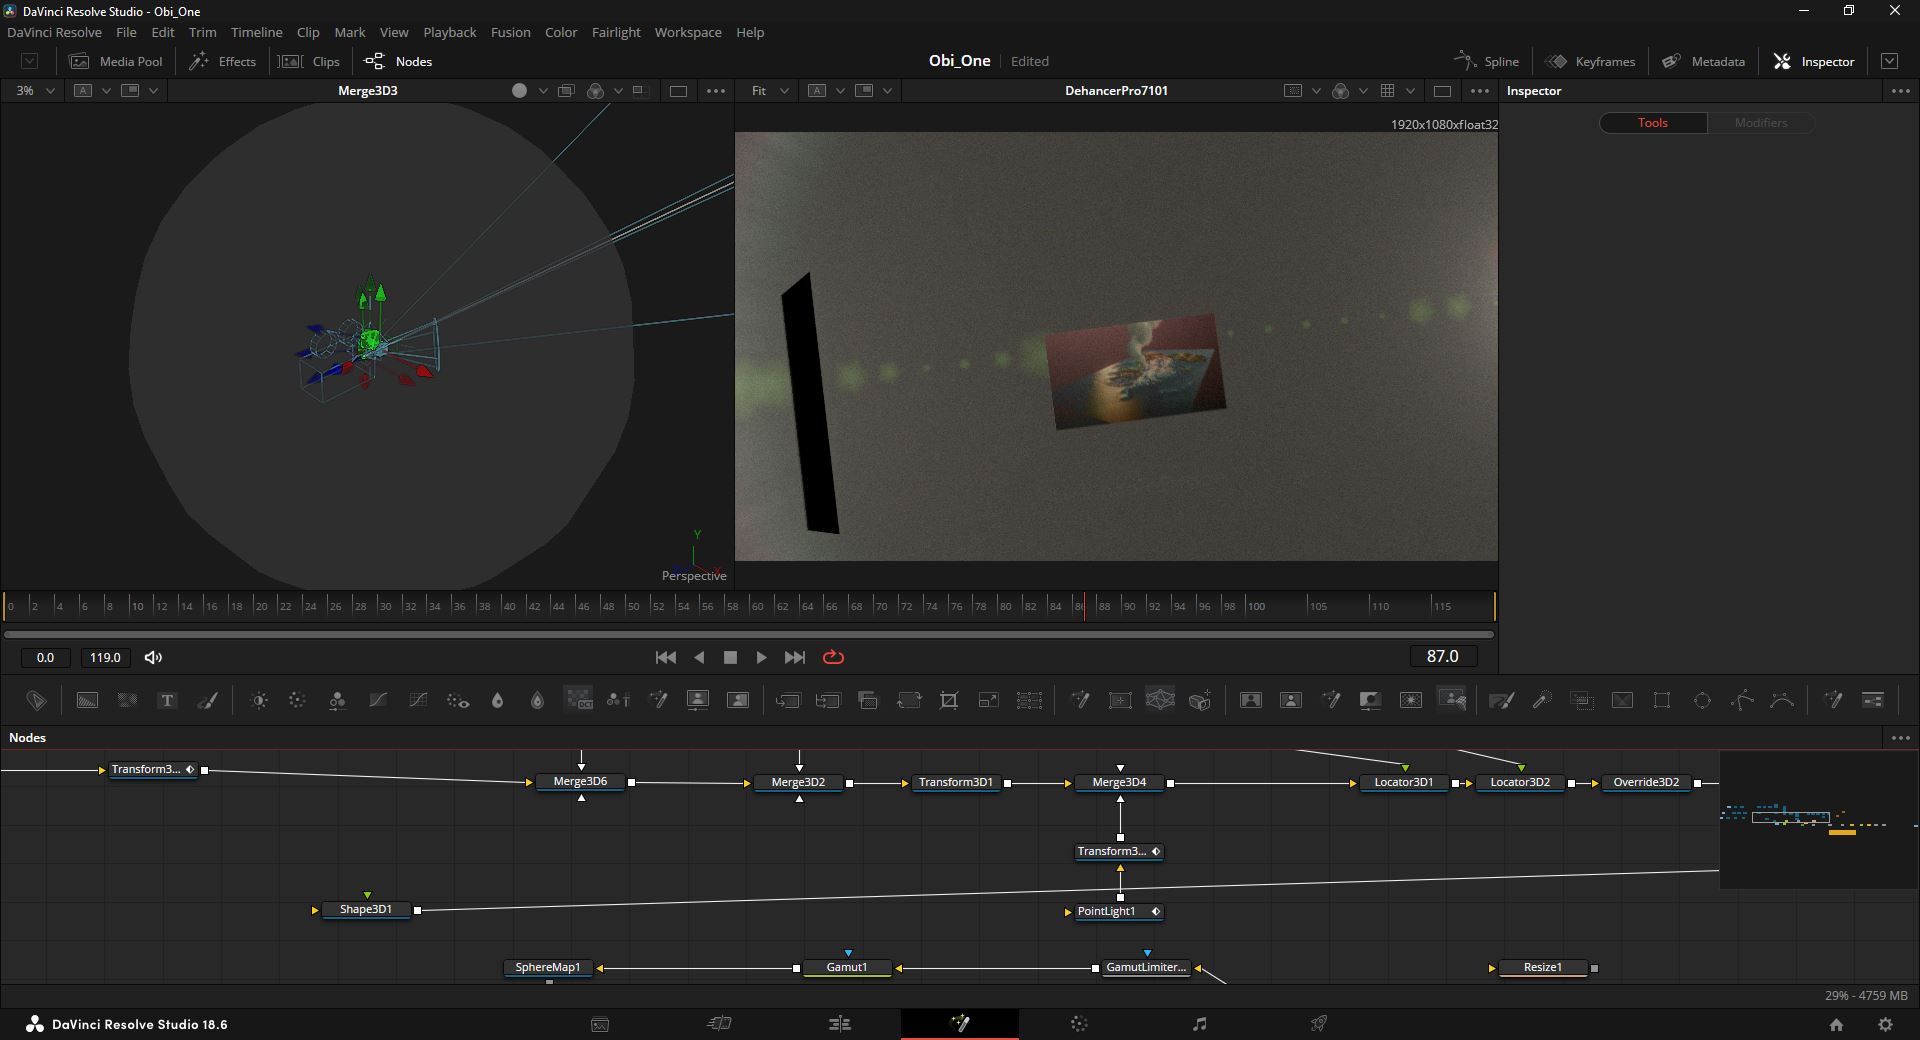Play forward in the transport controls

click(x=761, y=657)
